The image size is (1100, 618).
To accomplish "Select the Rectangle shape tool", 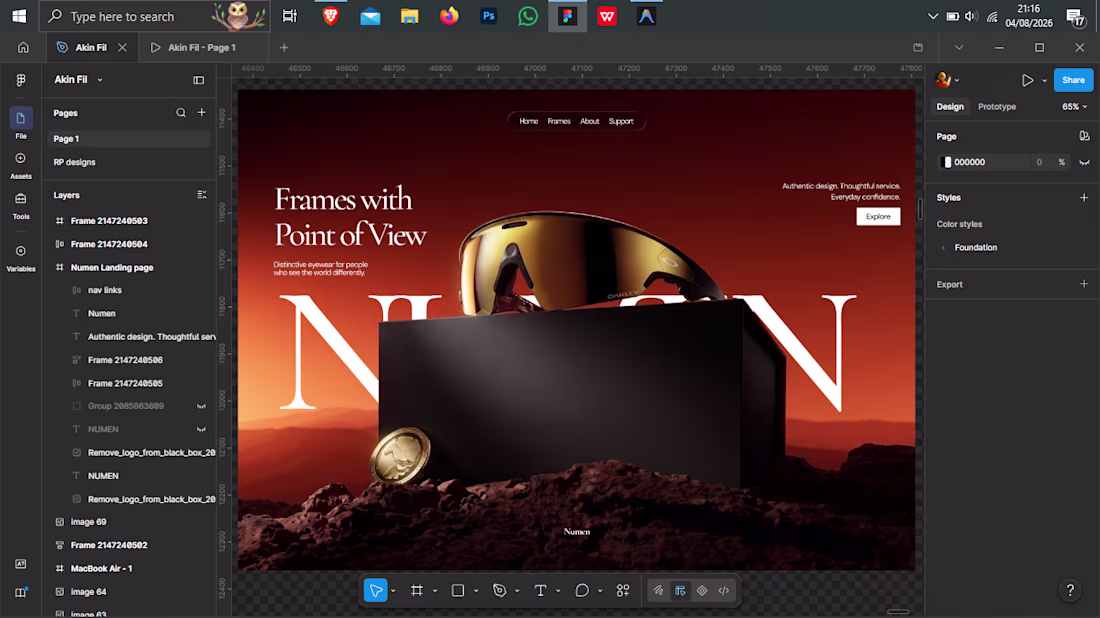I will [x=458, y=591].
